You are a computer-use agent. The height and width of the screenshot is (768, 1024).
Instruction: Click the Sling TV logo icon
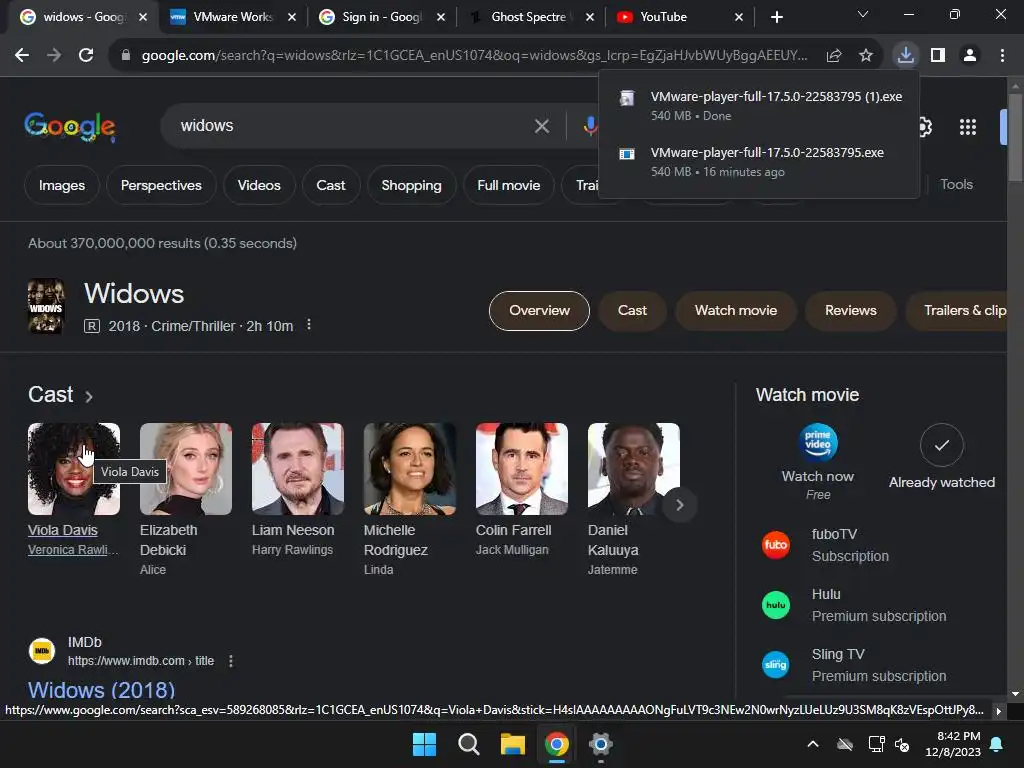776,665
